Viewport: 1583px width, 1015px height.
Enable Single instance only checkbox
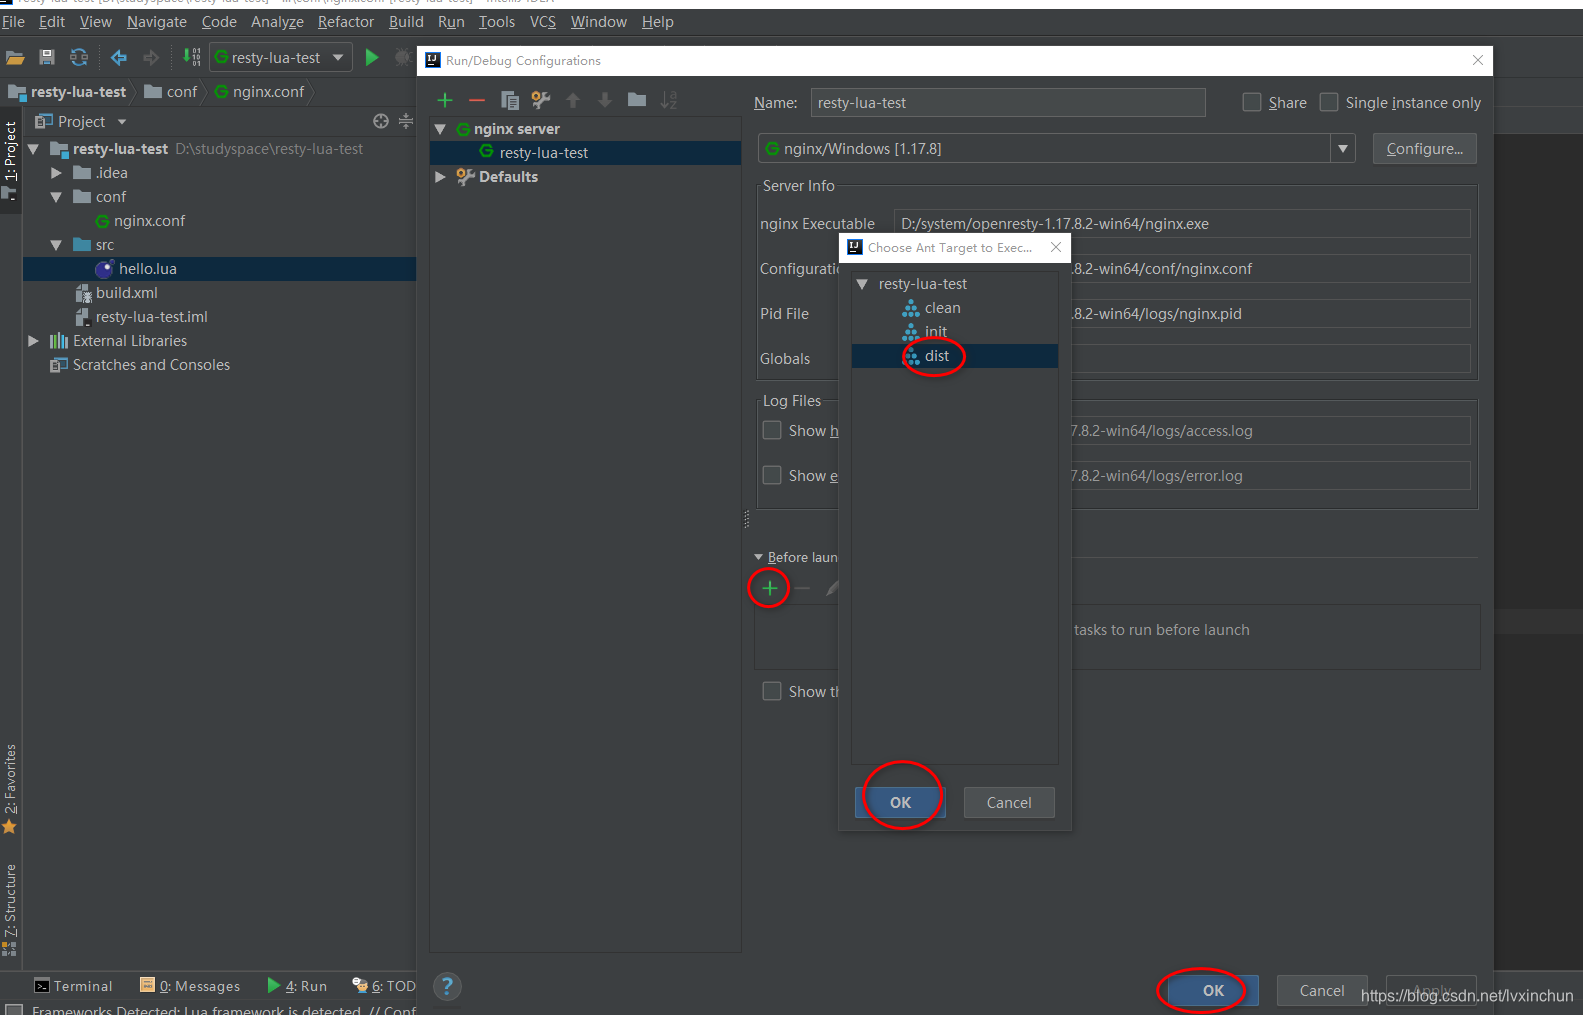1329,102
